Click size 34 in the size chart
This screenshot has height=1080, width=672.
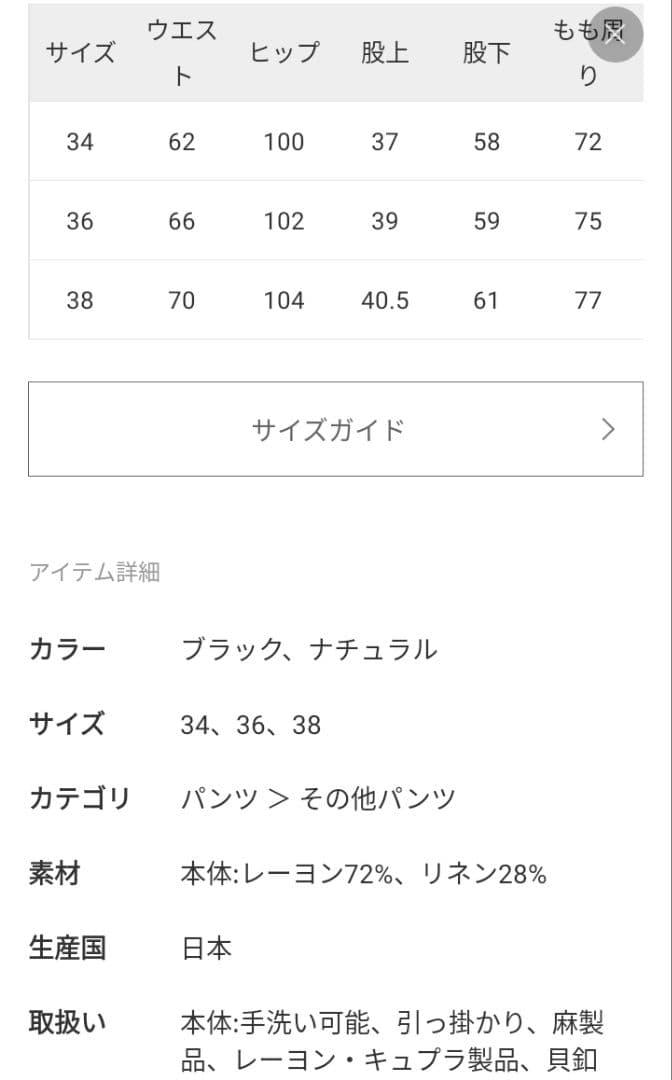point(80,142)
